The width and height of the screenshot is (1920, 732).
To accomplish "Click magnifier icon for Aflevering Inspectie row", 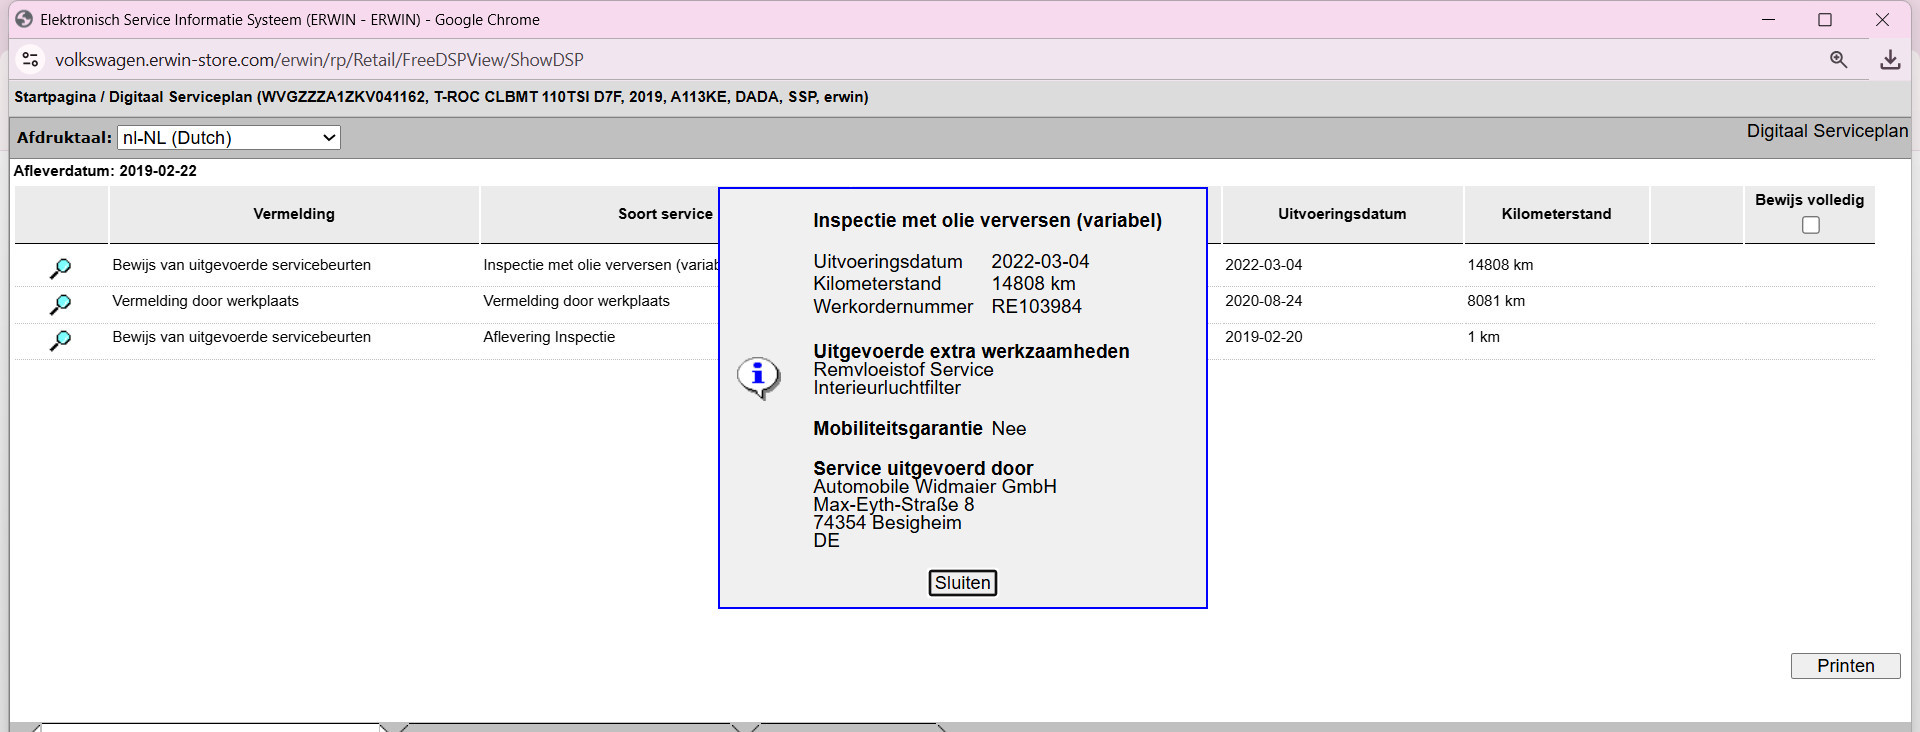I will [60, 339].
